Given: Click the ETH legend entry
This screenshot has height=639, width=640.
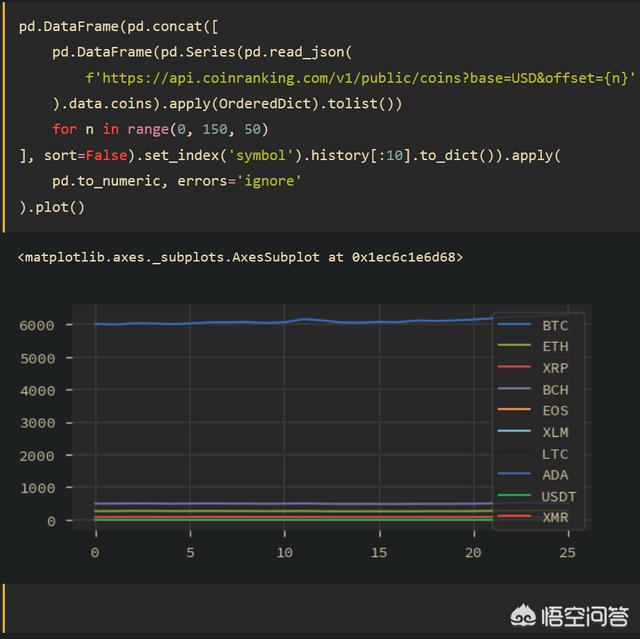Looking at the screenshot, I should (533, 346).
